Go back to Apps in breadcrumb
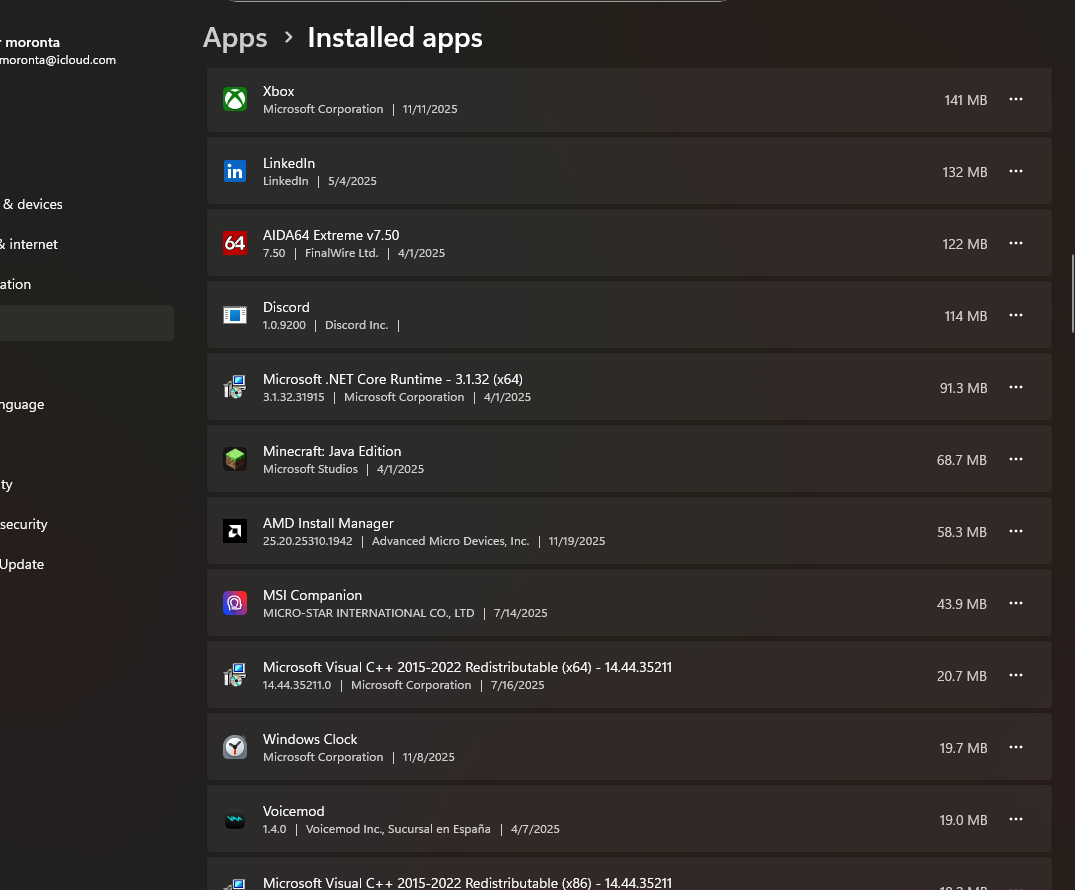The height and width of the screenshot is (890, 1075). pos(235,38)
